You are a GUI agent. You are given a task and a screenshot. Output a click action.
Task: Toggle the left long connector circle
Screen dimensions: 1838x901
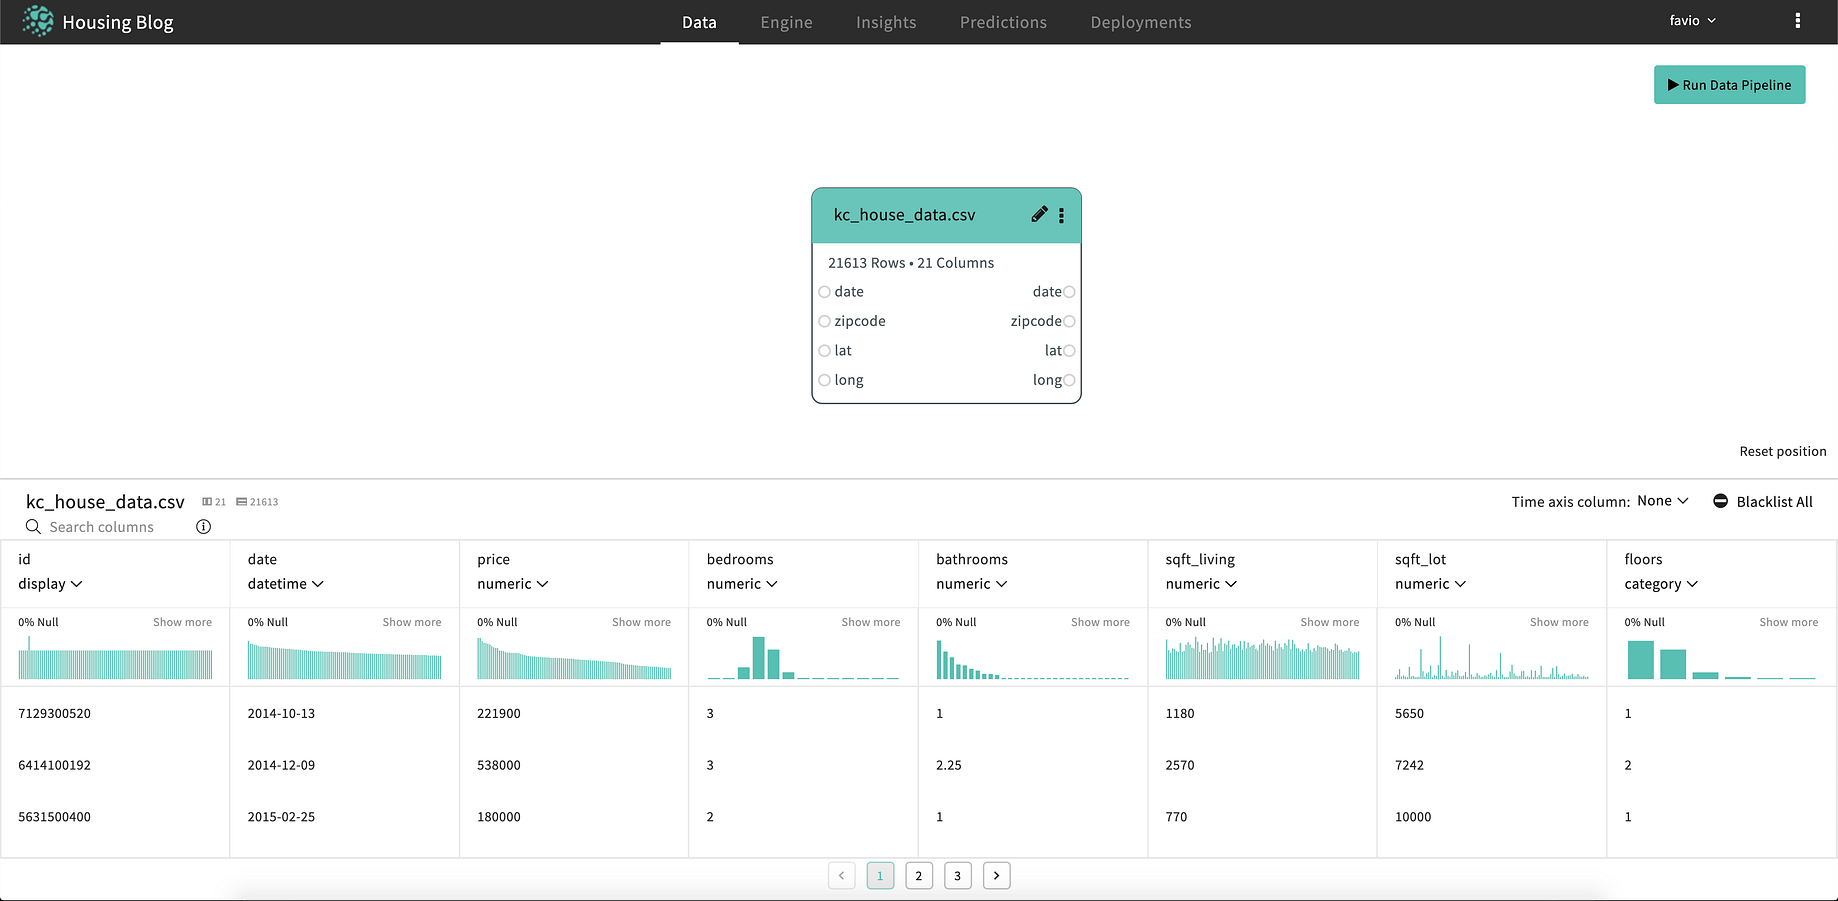(x=824, y=380)
